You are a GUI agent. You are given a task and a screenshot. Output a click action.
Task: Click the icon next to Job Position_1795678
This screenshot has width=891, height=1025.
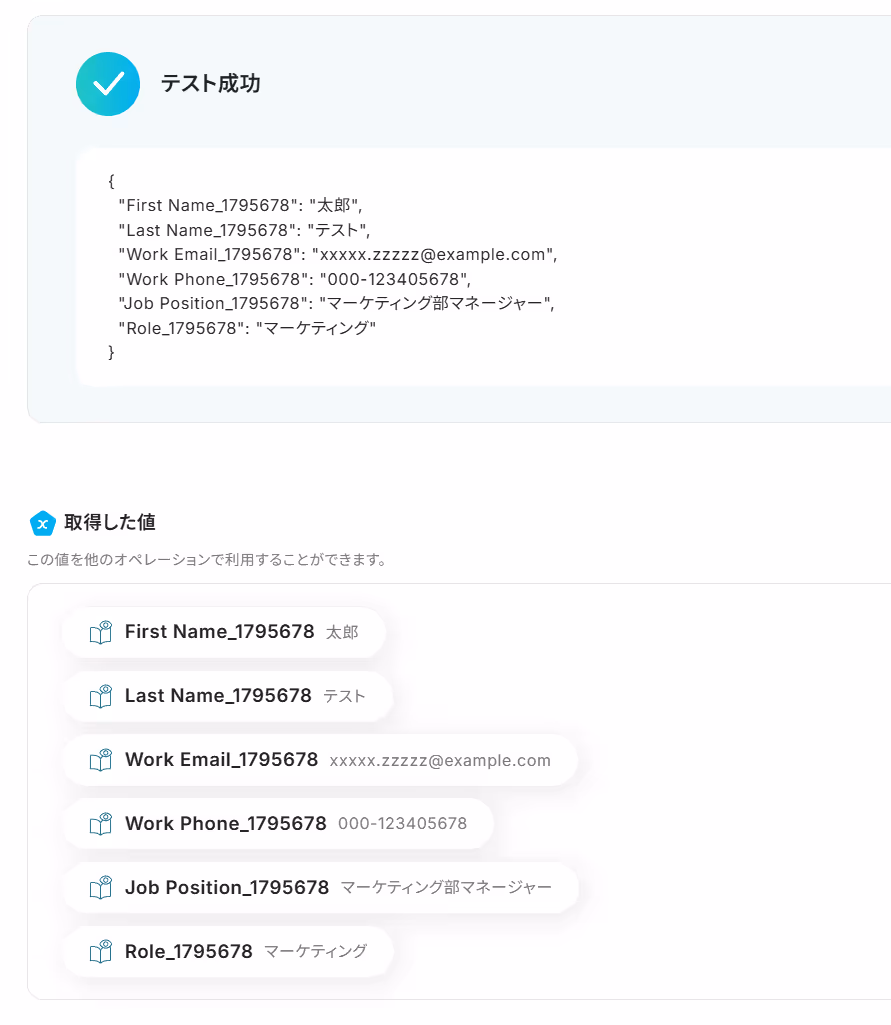(x=101, y=888)
